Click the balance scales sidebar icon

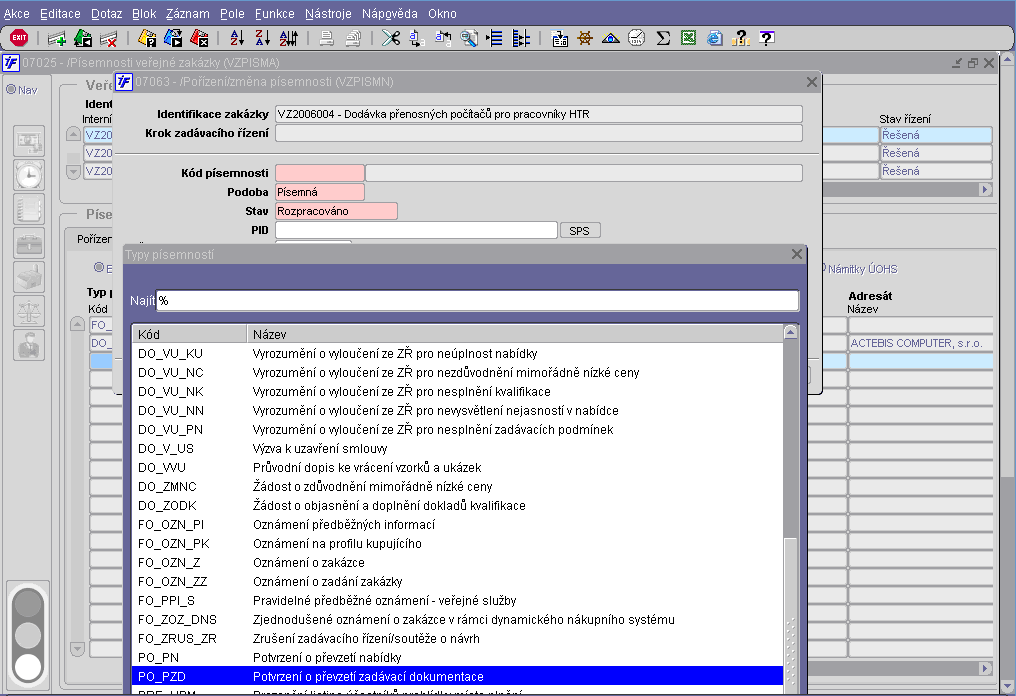(29, 311)
